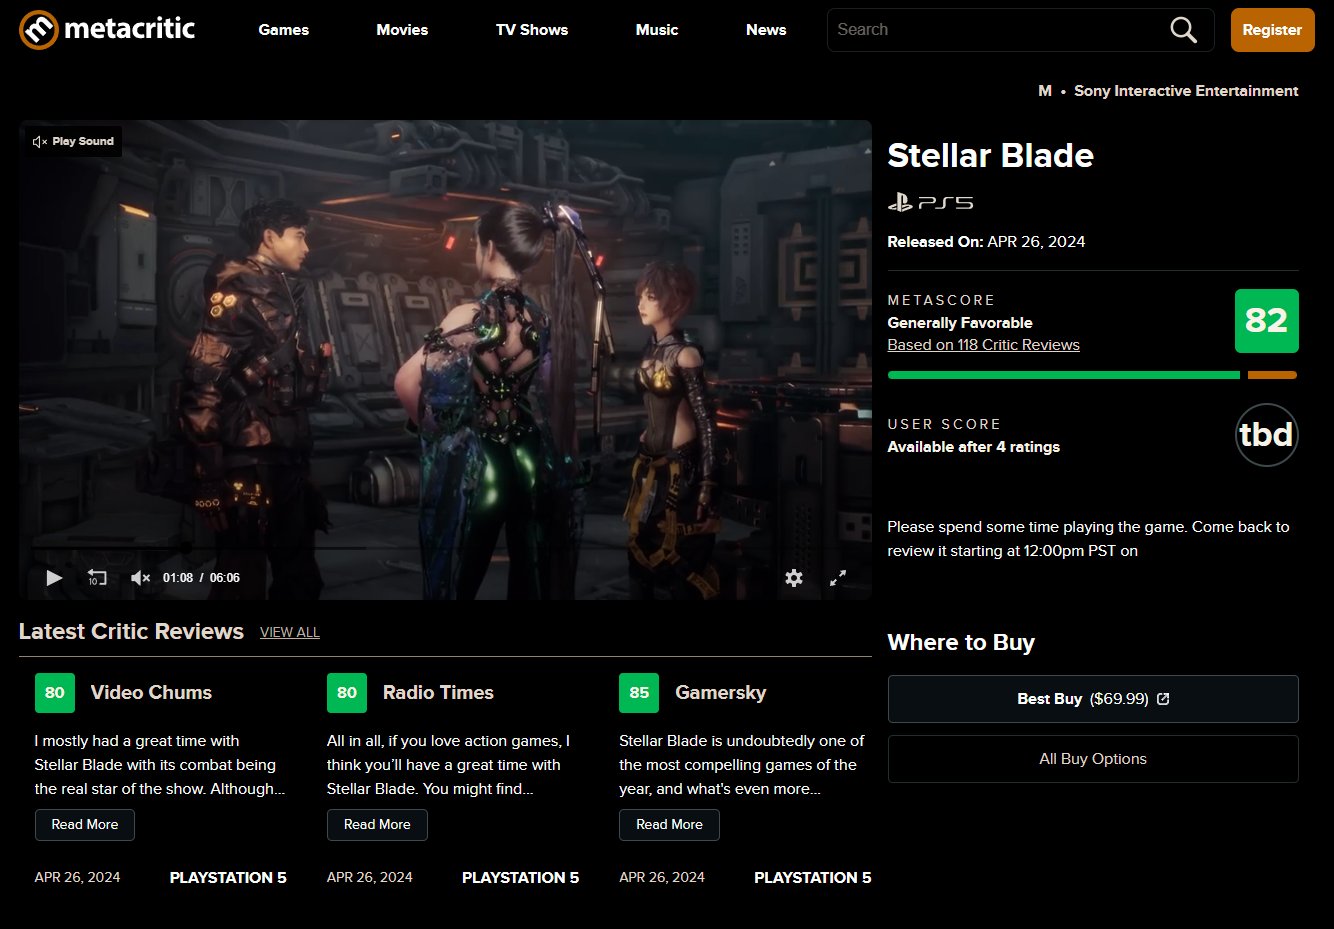Toggle Play Sound on video
This screenshot has width=1334, height=929.
coord(73,142)
